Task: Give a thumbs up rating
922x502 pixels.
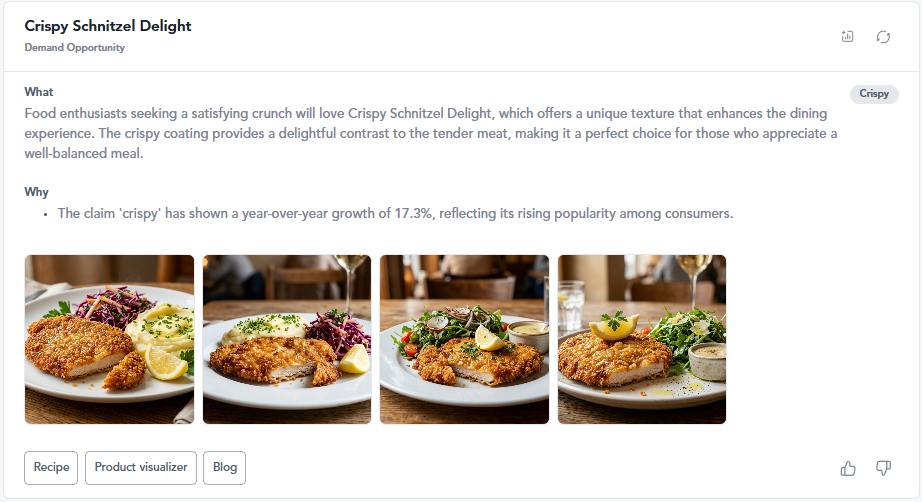Action: click(x=848, y=468)
